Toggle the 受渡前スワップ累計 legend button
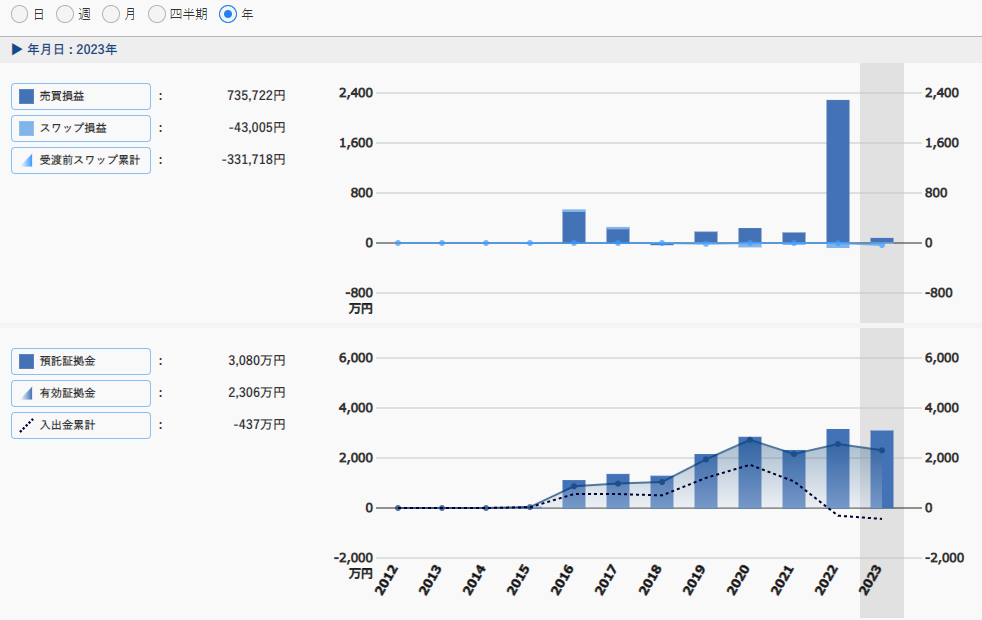 (x=81, y=160)
